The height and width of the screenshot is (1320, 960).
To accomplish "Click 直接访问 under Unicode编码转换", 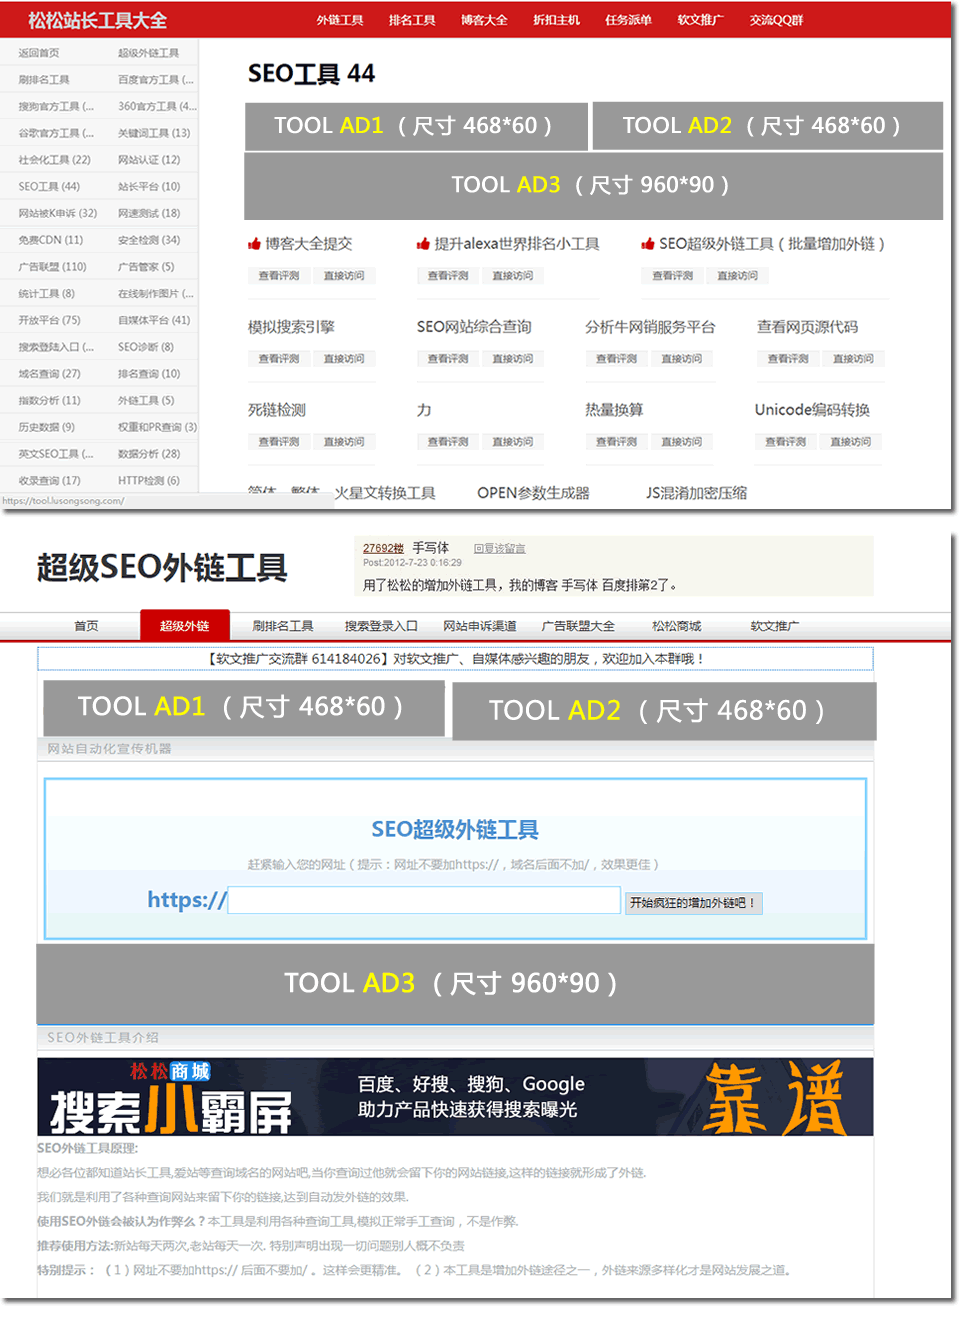I will click(851, 442).
